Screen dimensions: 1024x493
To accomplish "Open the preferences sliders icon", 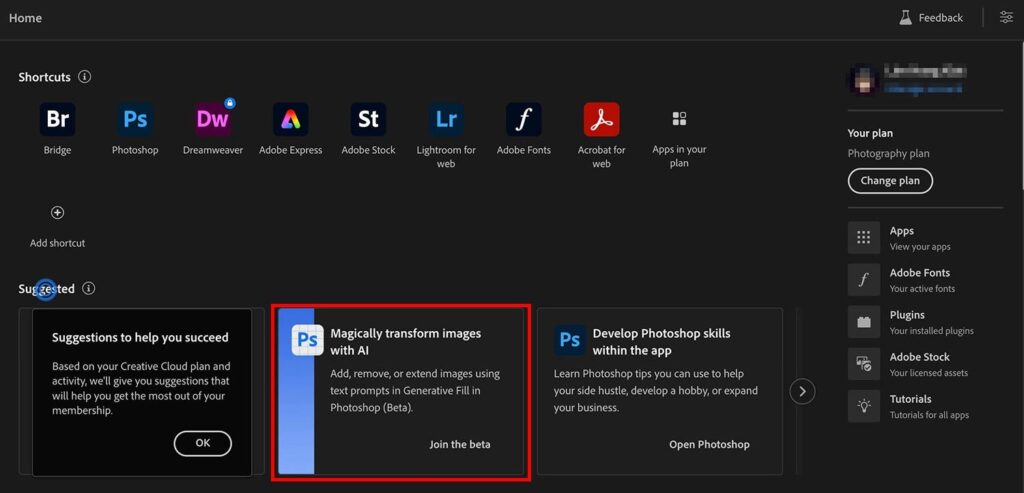I will [1006, 17].
